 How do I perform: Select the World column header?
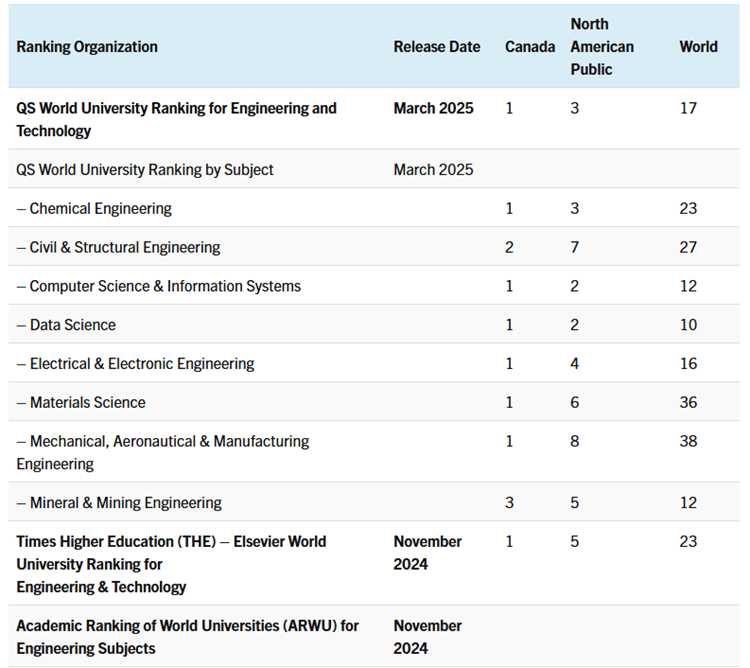click(x=698, y=47)
